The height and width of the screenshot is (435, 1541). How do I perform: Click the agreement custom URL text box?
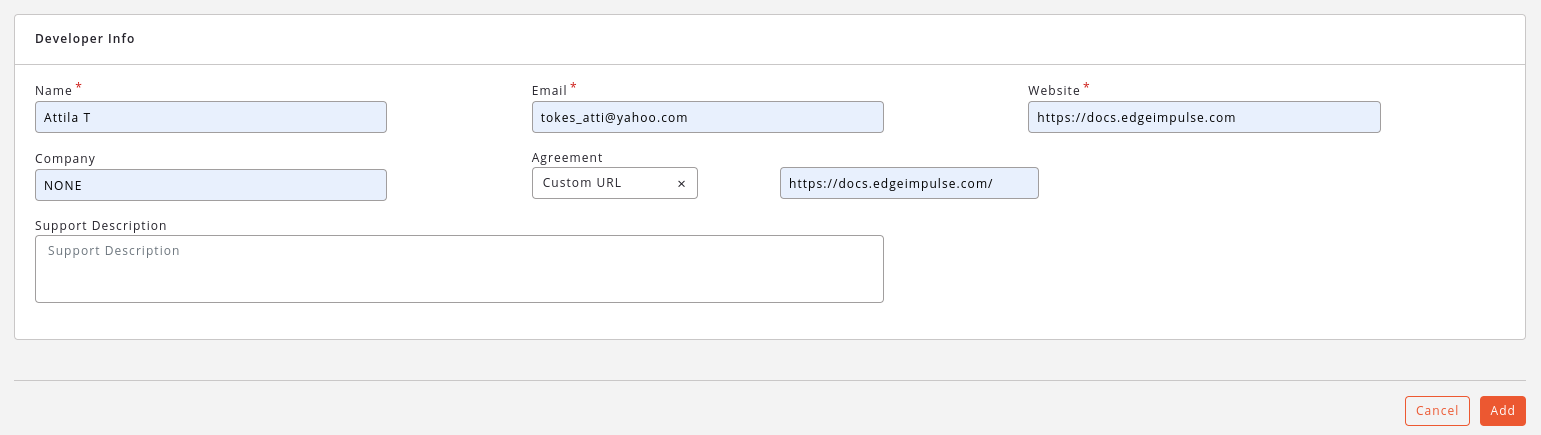pos(909,183)
